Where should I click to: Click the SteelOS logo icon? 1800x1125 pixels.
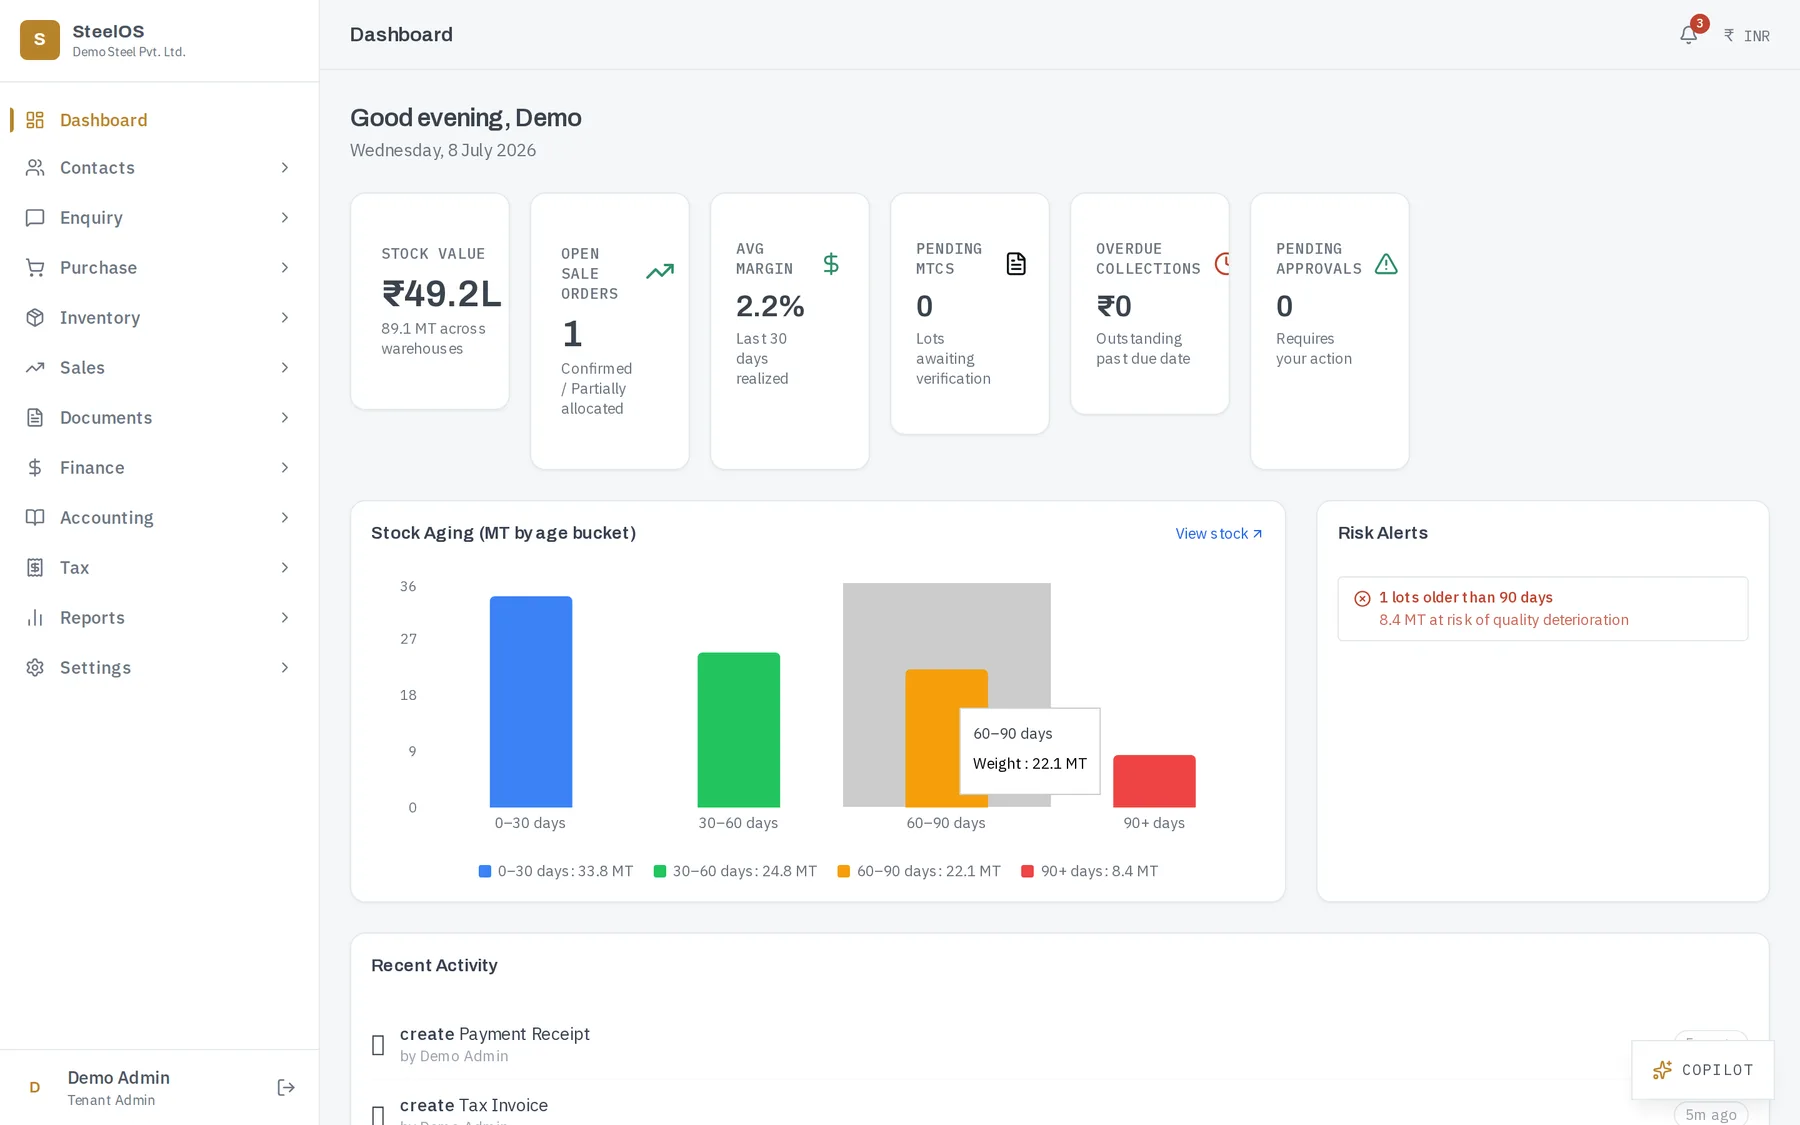40,40
